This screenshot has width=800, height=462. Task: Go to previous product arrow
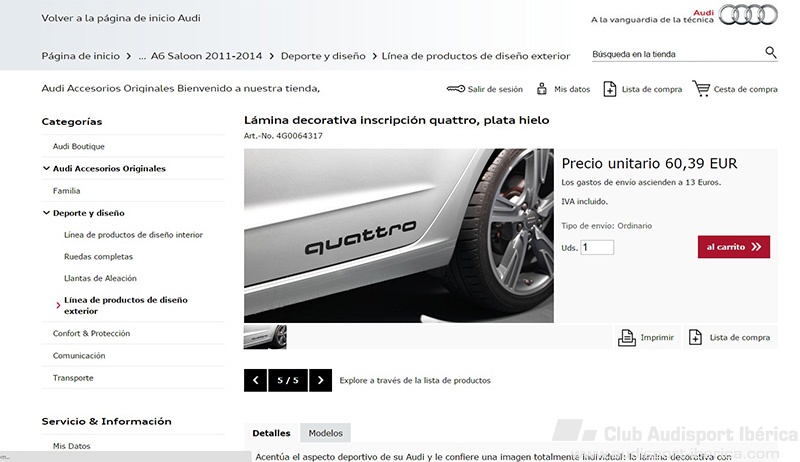255,380
